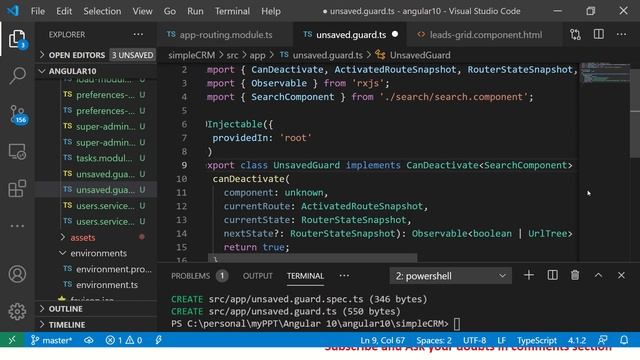Viewport: 640px width, 360px height.
Task: Open Source Control view with 156 badge
Action: [18, 114]
